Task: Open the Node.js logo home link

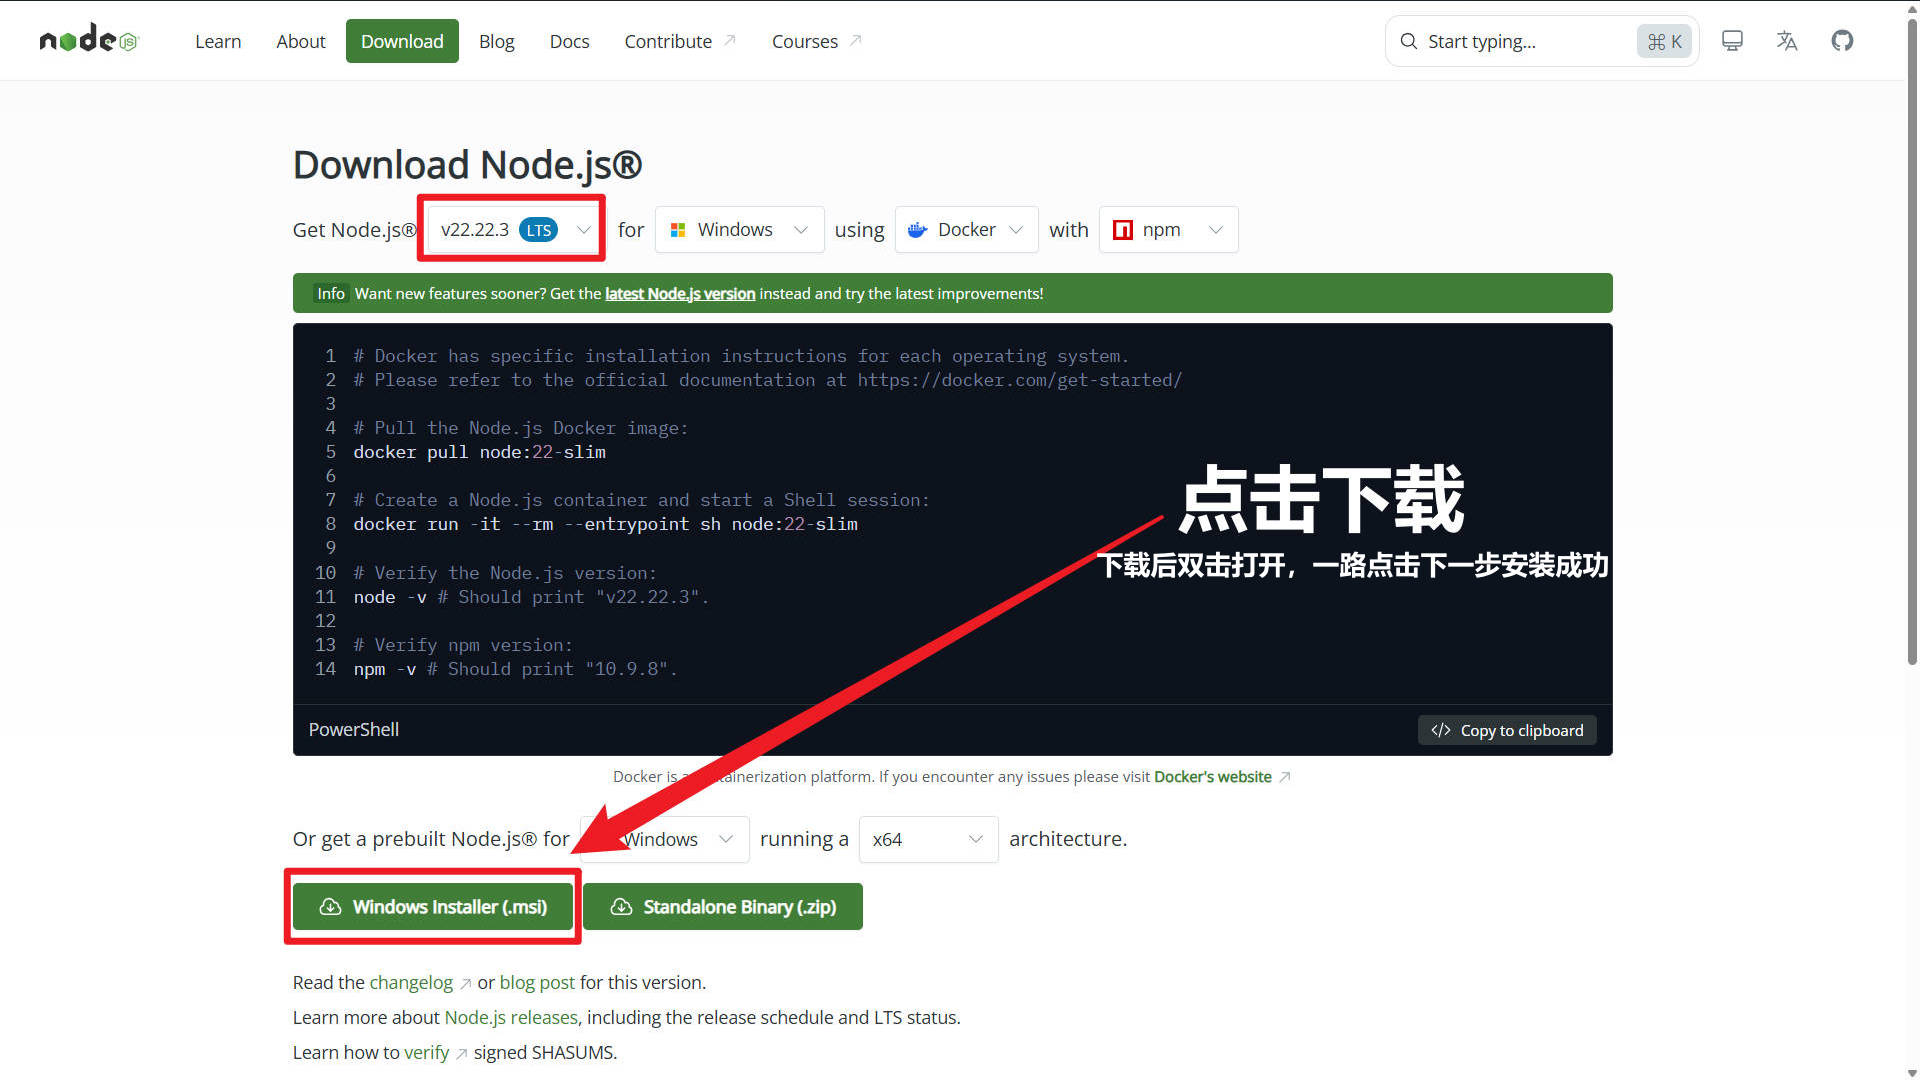Action: coord(89,40)
